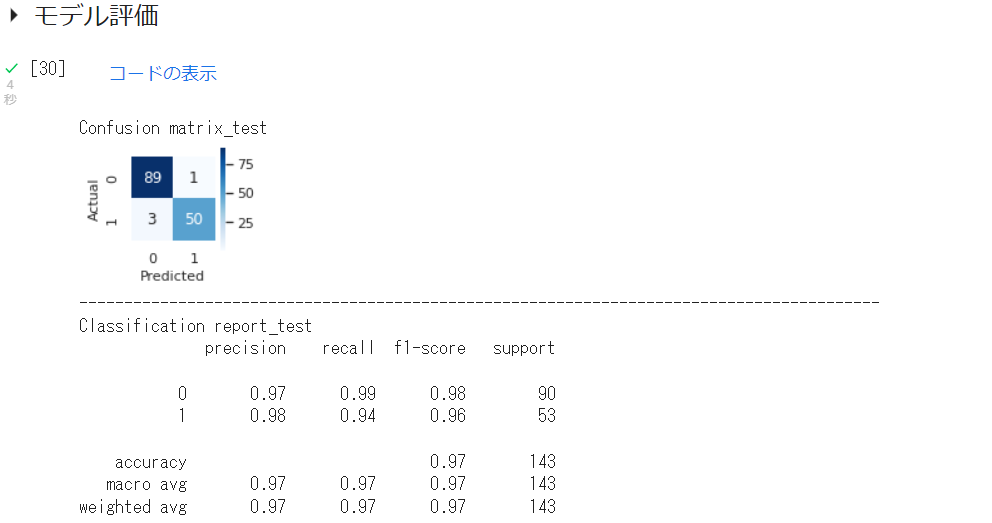
Task: Select the Classification report_test title
Action: tap(195, 326)
